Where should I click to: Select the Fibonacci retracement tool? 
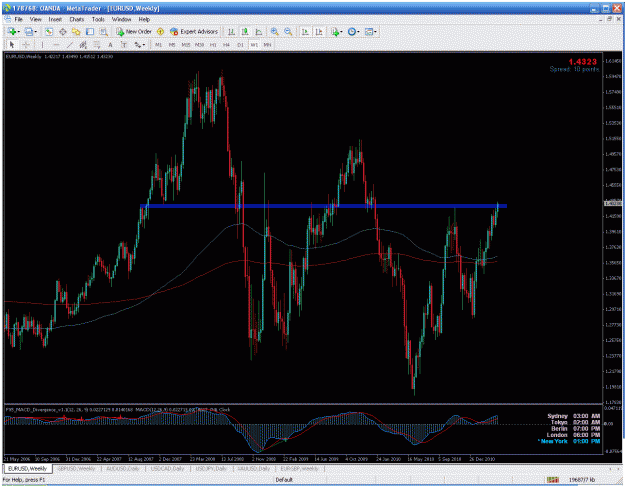coord(97,45)
